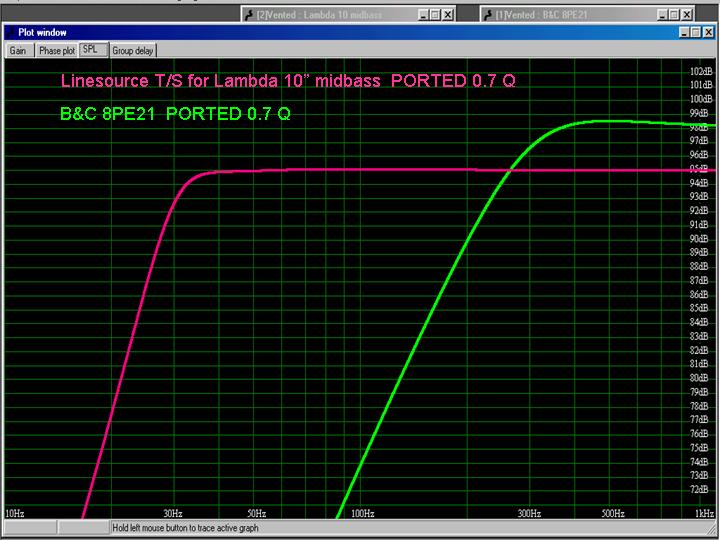The width and height of the screenshot is (720, 540).
Task: Activate the Vented Lambda 10 midbass window title
Action: point(320,15)
